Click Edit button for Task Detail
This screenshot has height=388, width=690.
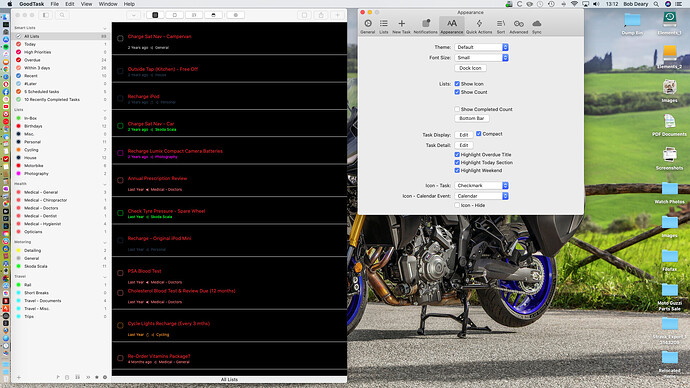(463, 145)
